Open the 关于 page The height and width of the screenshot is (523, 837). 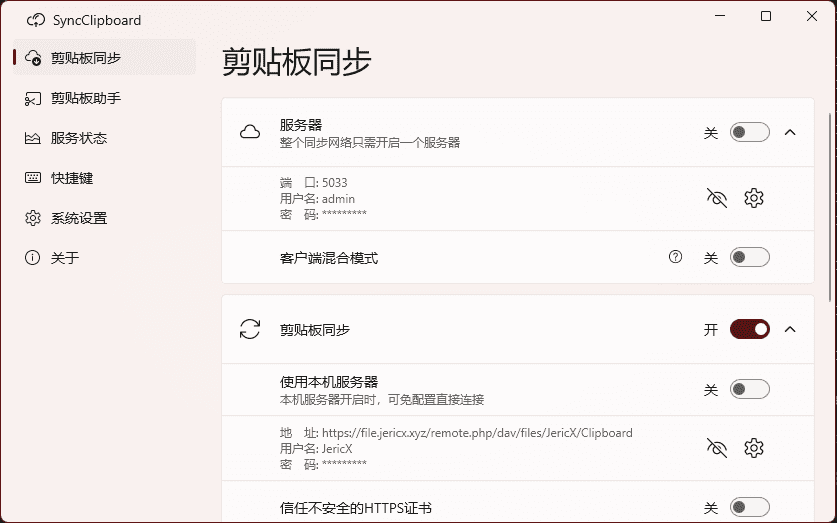pyautogui.click(x=105, y=258)
